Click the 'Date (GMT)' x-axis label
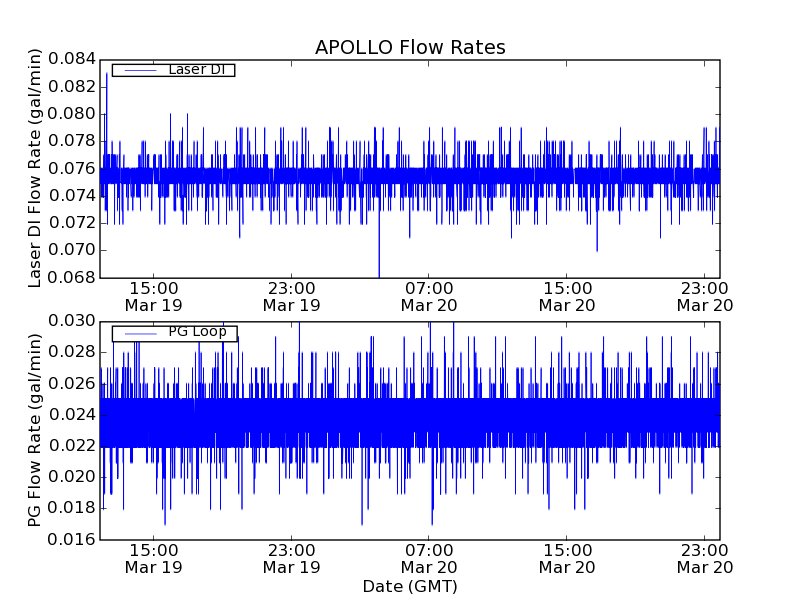 tap(410, 587)
